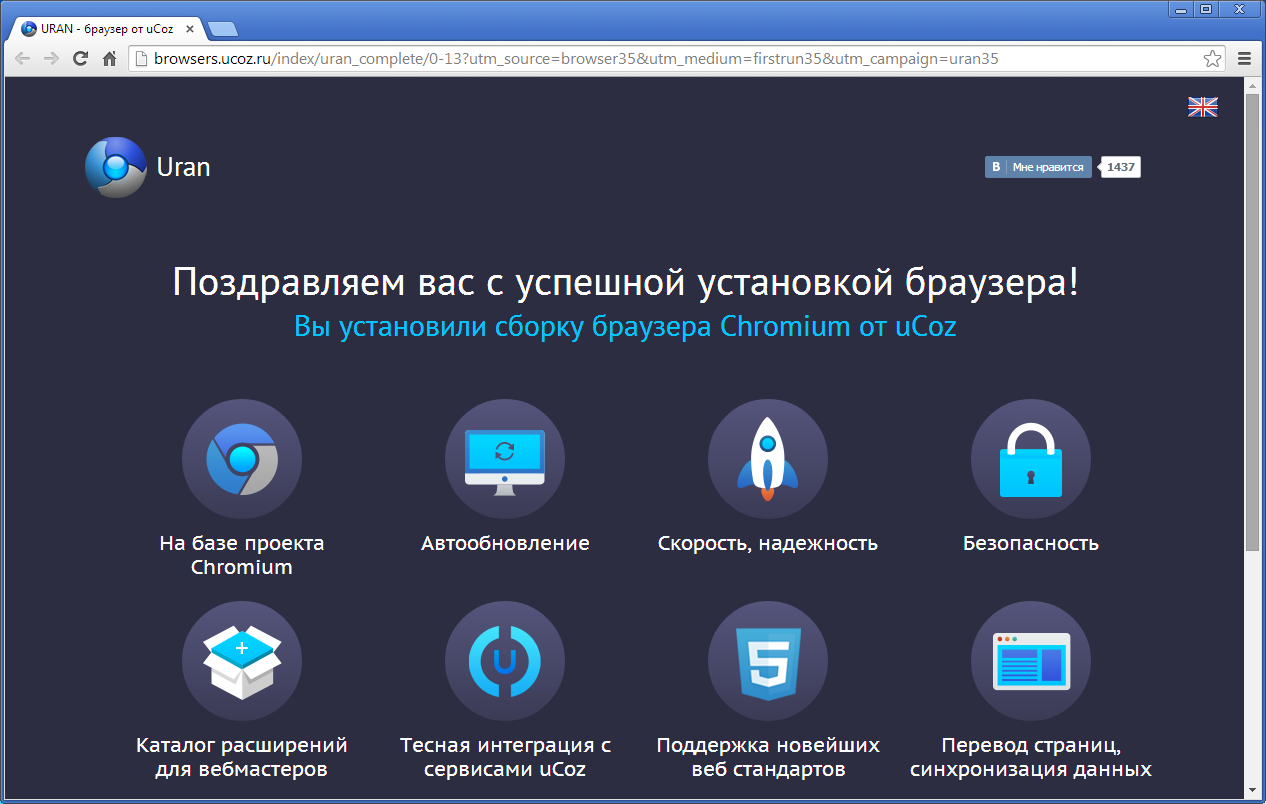
Task: Focus the address bar URL field
Action: click(676, 59)
